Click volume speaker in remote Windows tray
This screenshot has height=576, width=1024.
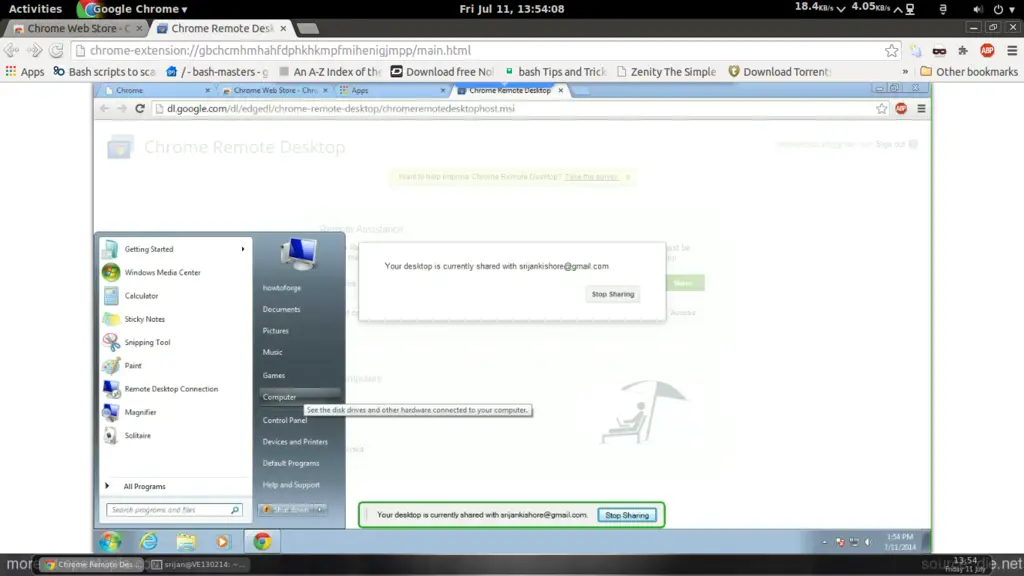(869, 542)
